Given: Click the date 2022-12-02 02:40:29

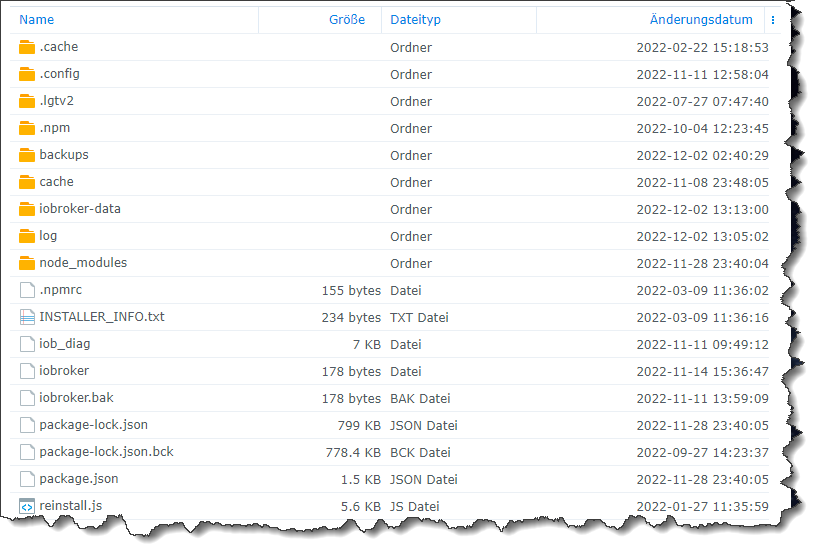Looking at the screenshot, I should click(x=702, y=155).
